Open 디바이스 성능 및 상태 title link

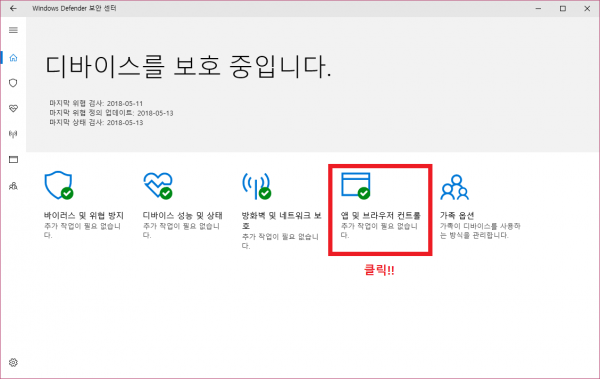[x=183, y=216]
